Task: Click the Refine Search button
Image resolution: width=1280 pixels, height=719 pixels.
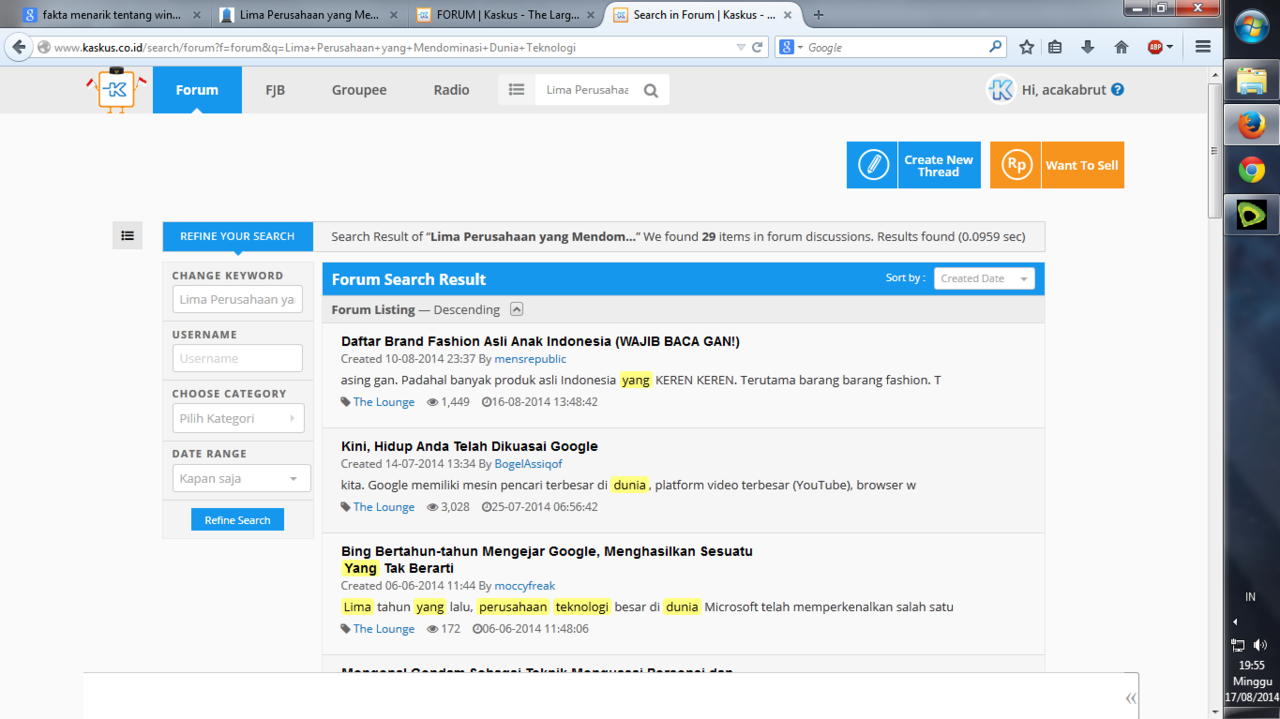Action: (x=237, y=520)
